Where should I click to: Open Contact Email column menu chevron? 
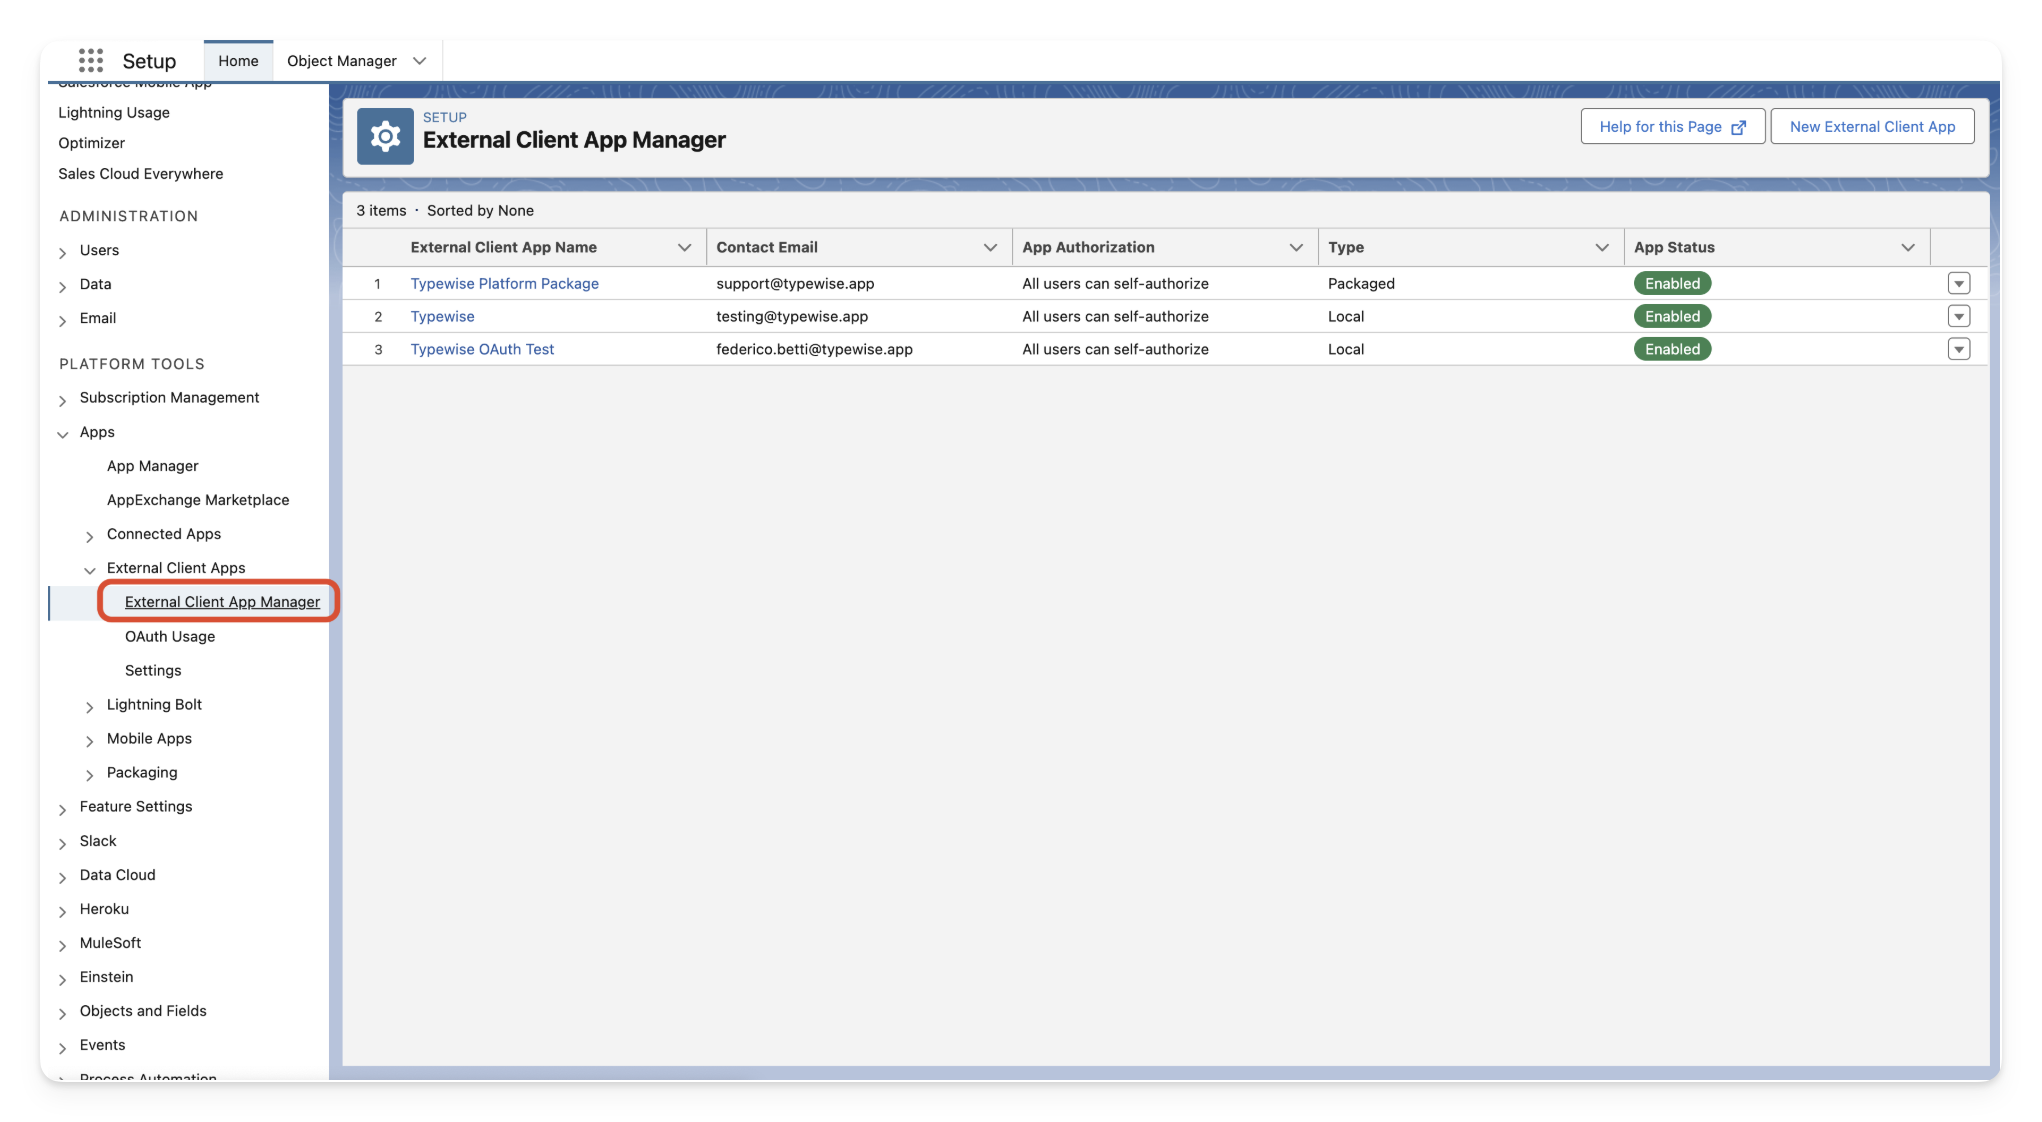pos(990,248)
